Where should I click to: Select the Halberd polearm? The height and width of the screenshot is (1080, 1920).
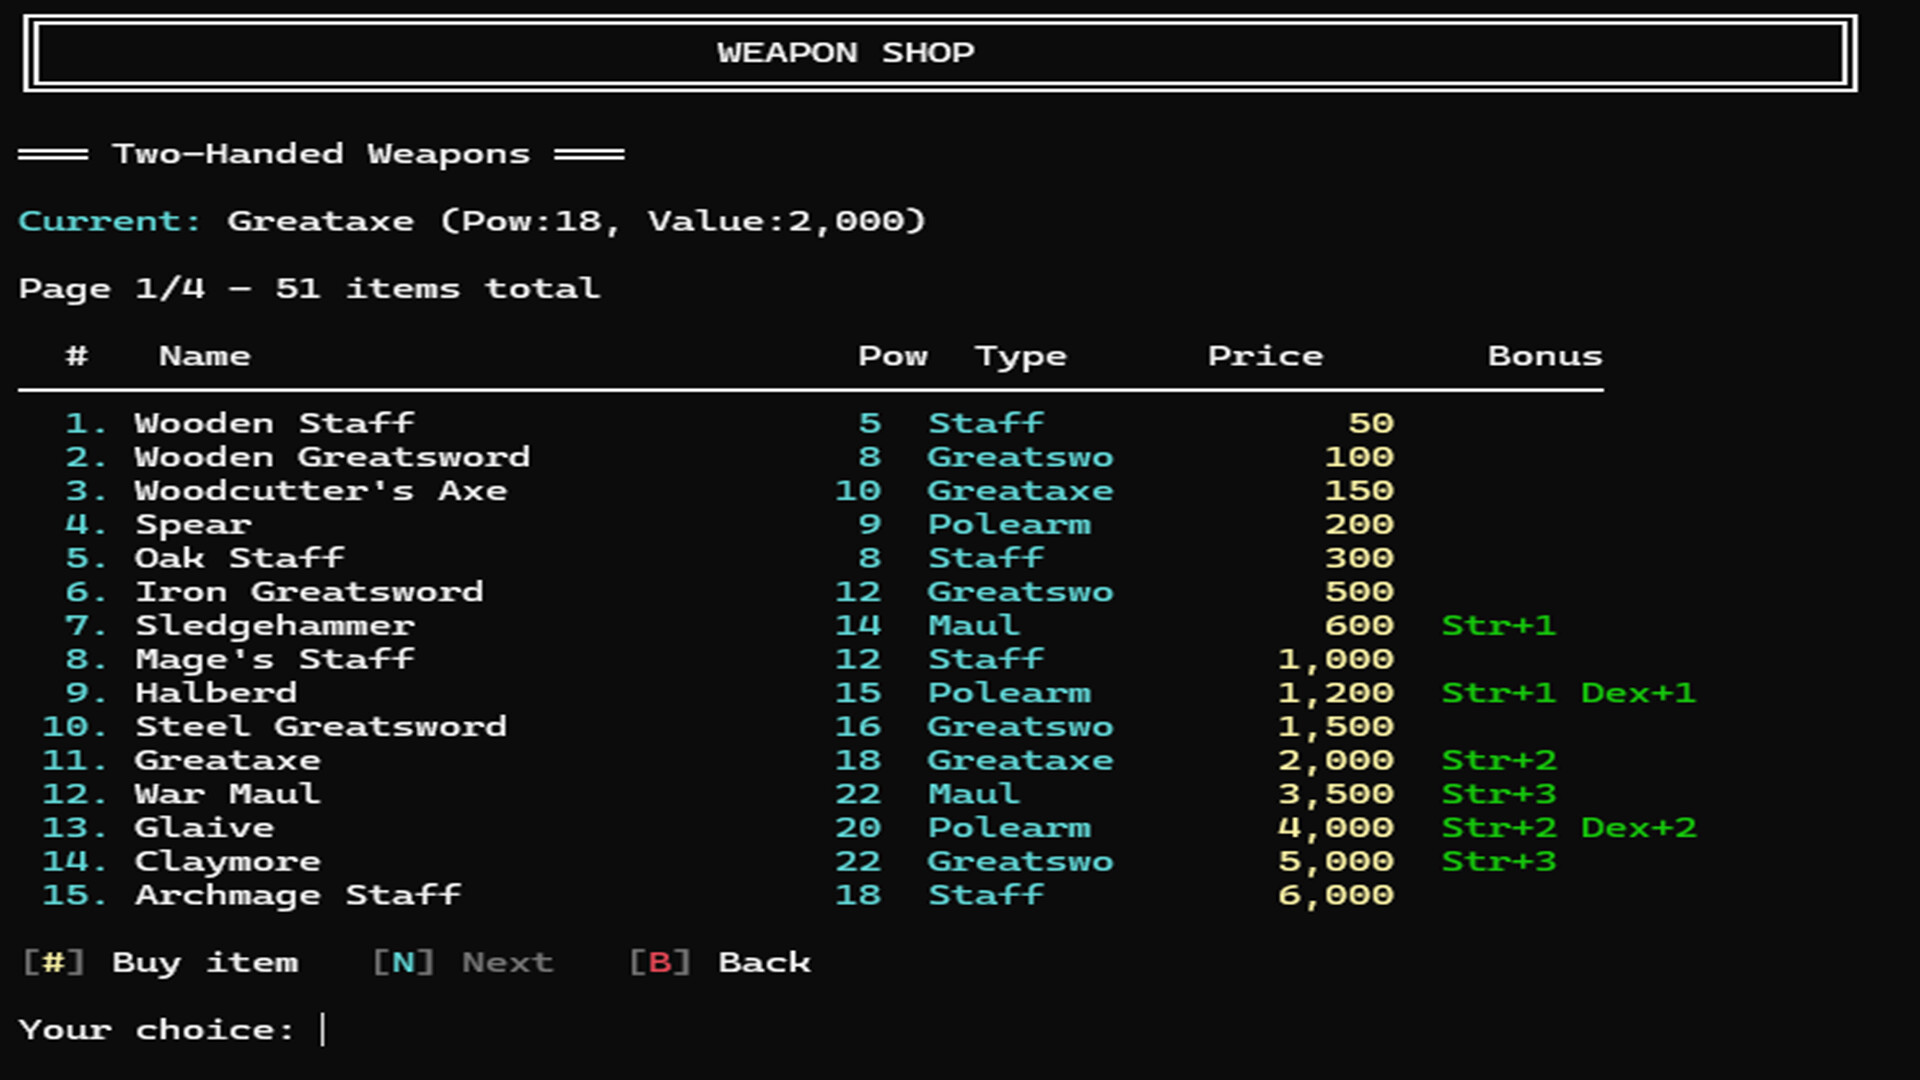click(x=216, y=693)
